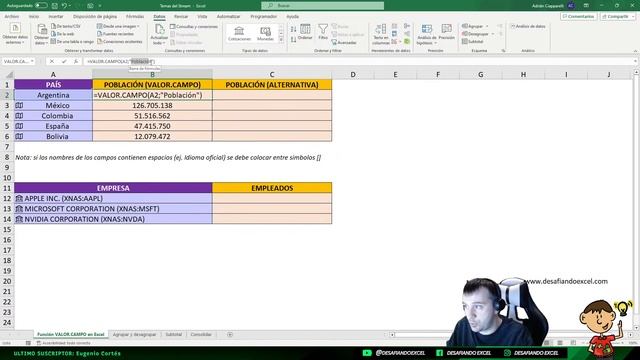Toggle the Autoguardado switch
640x360 pixels.
point(41,6)
